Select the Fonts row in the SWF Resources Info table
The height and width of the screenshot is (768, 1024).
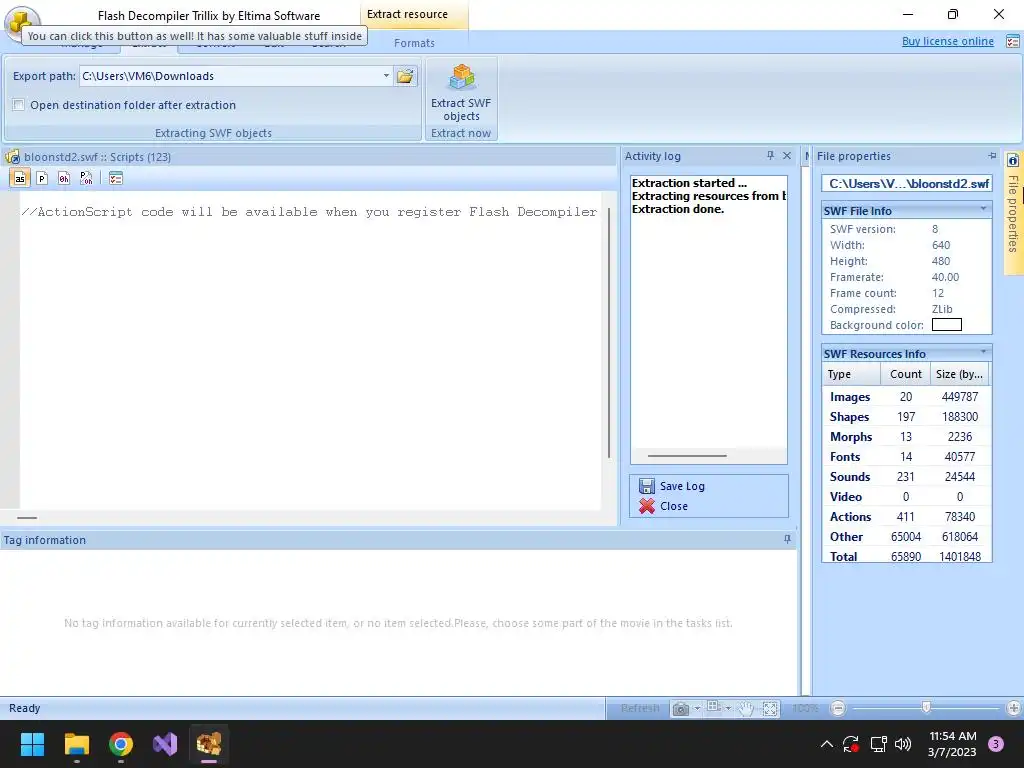(906, 456)
